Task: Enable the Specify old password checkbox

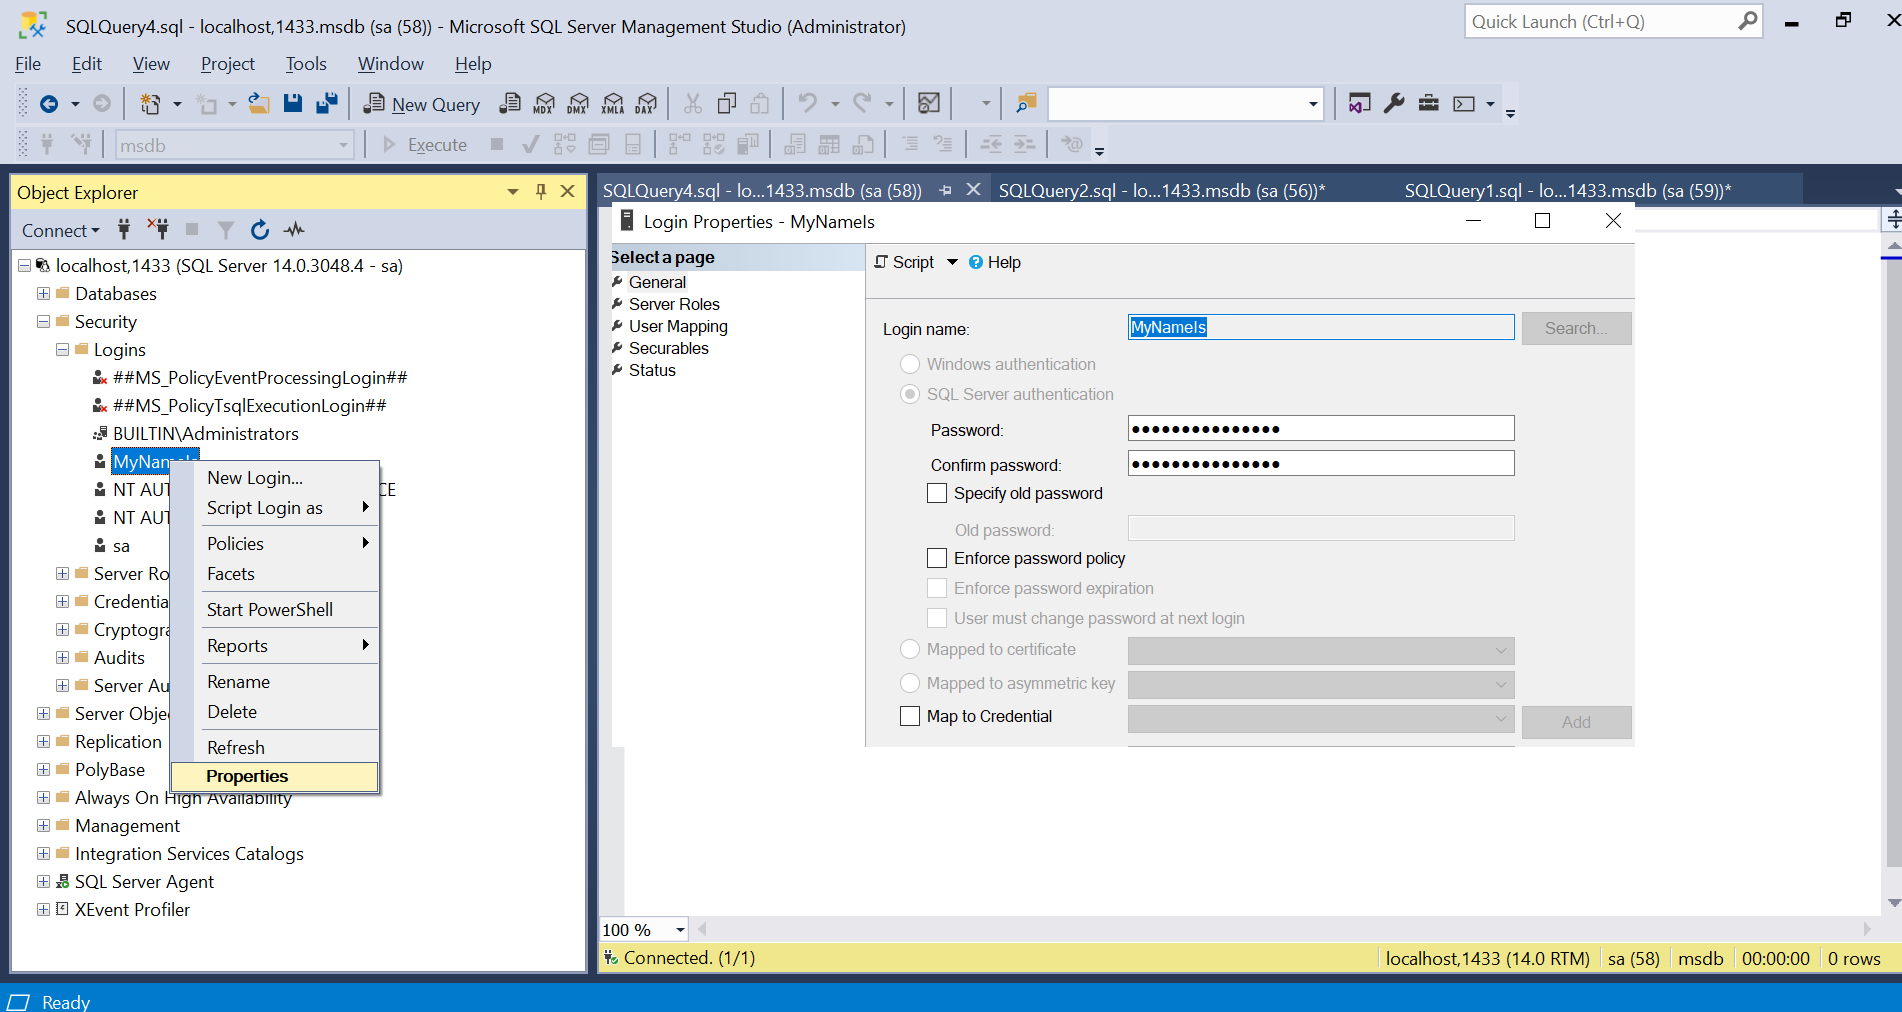Action: point(937,493)
